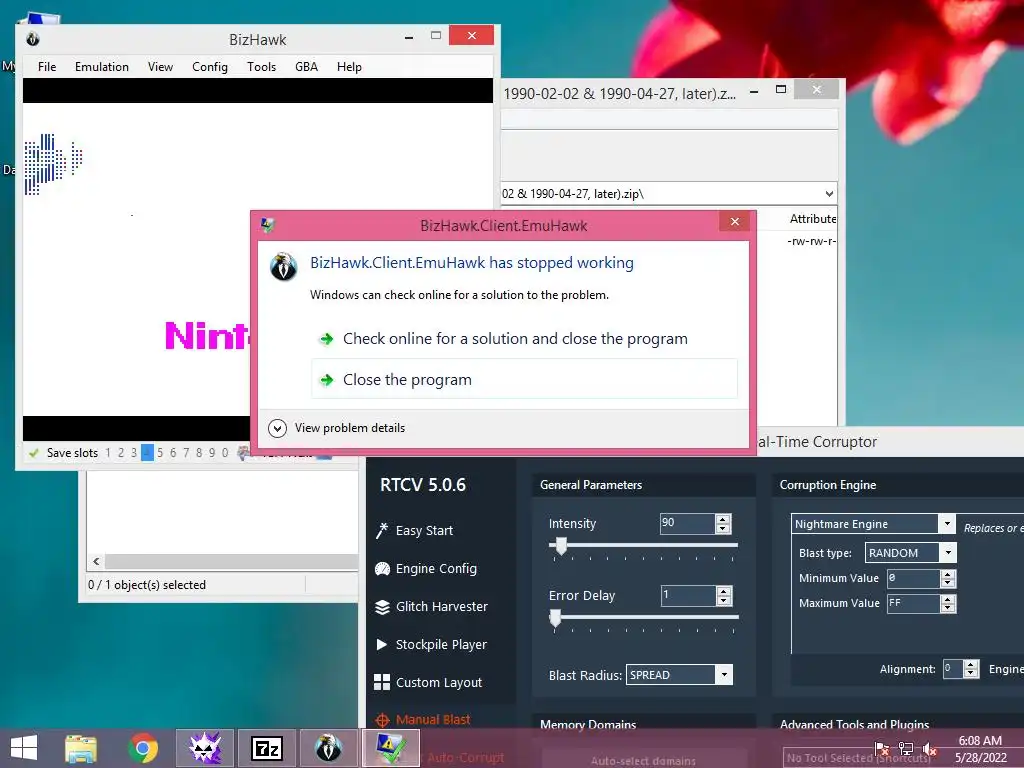The height and width of the screenshot is (768, 1024).
Task: Open Action Center flag in system tray
Action: pyautogui.click(x=882, y=748)
